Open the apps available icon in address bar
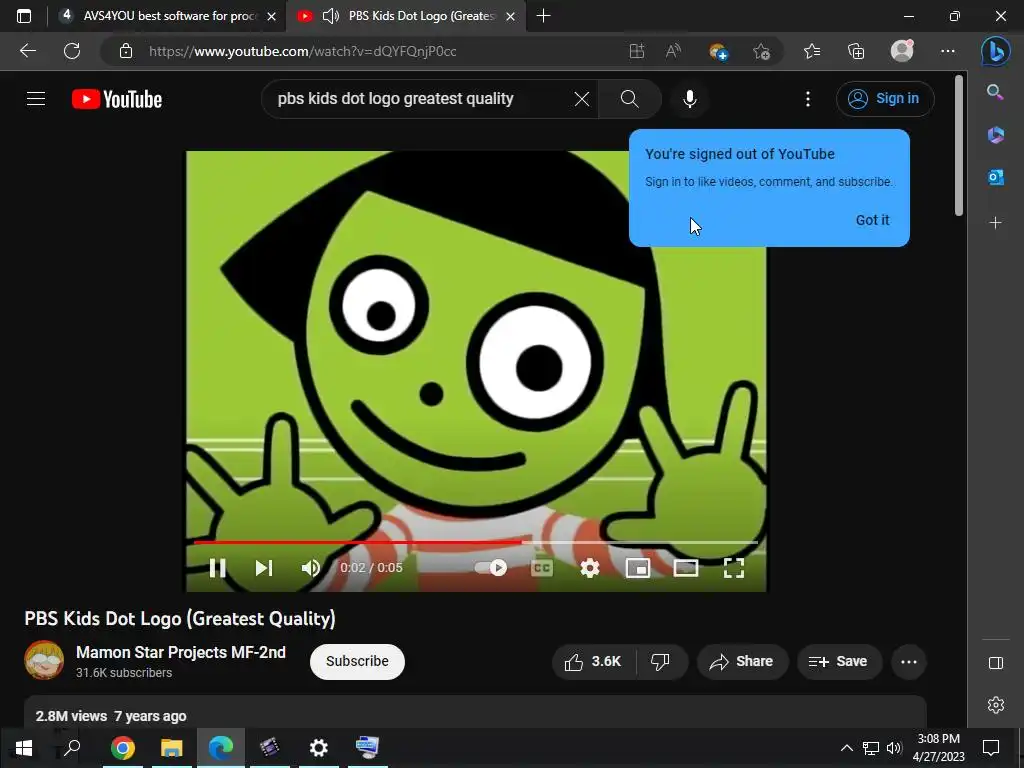Image resolution: width=1024 pixels, height=768 pixels. [637, 51]
